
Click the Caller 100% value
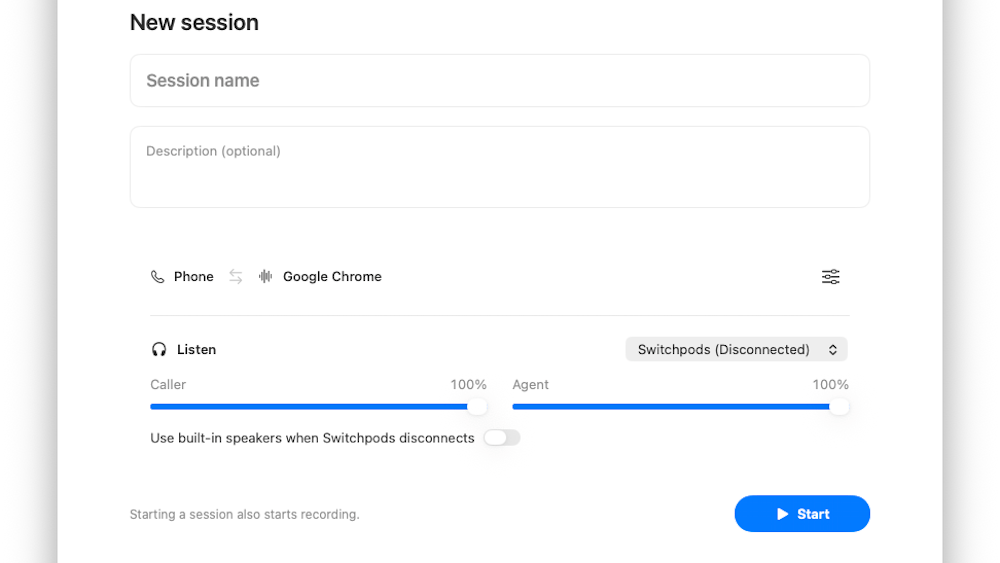469,384
